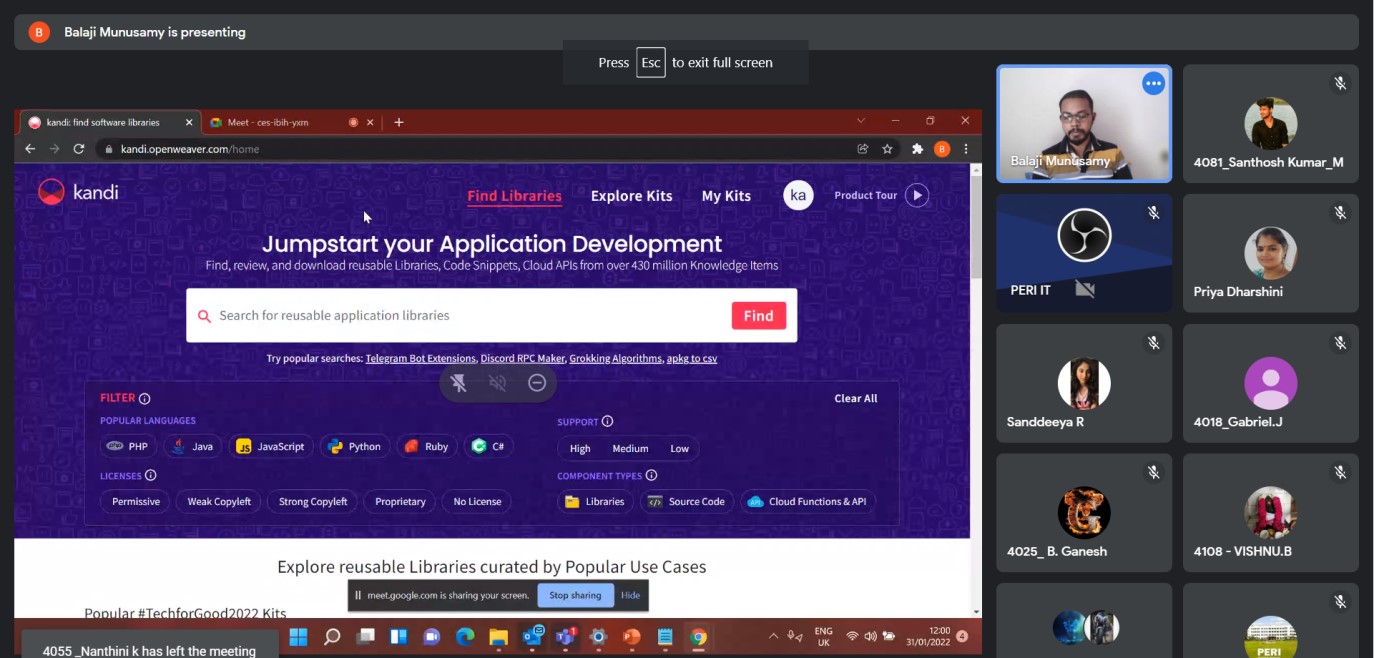The image size is (1379, 658).
Task: Click the Stop sharing button
Action: [x=575, y=595]
